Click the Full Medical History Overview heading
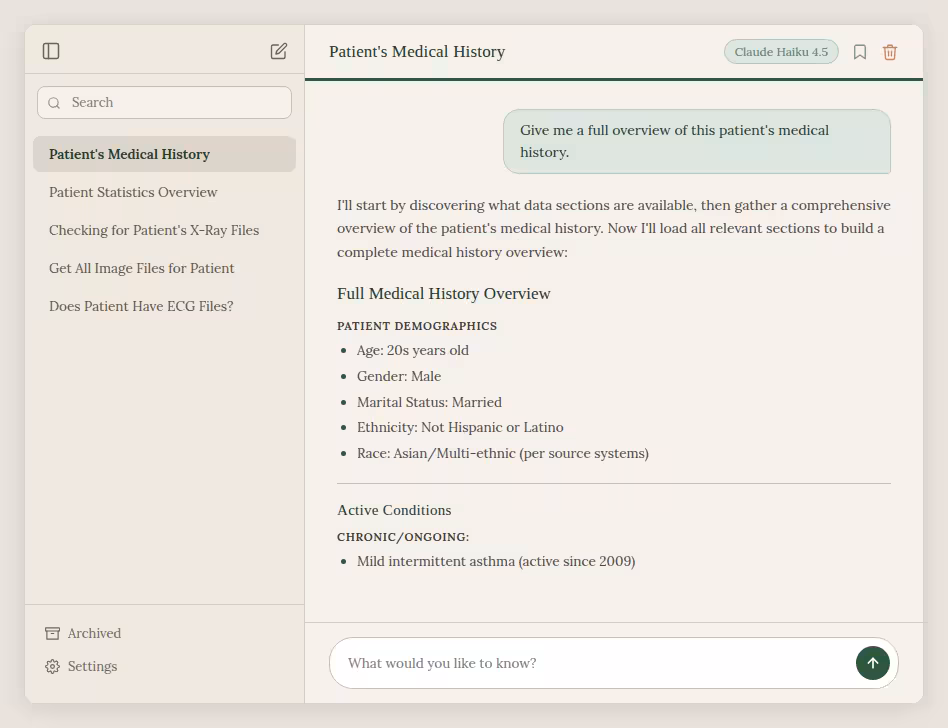 [444, 294]
